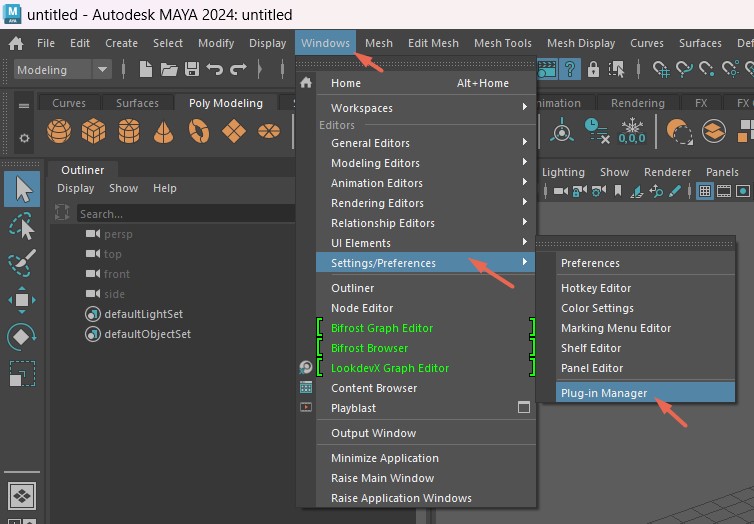Screen dimensions: 754x524
Task: Create a polygon plane from the shelf
Action: coord(234,131)
